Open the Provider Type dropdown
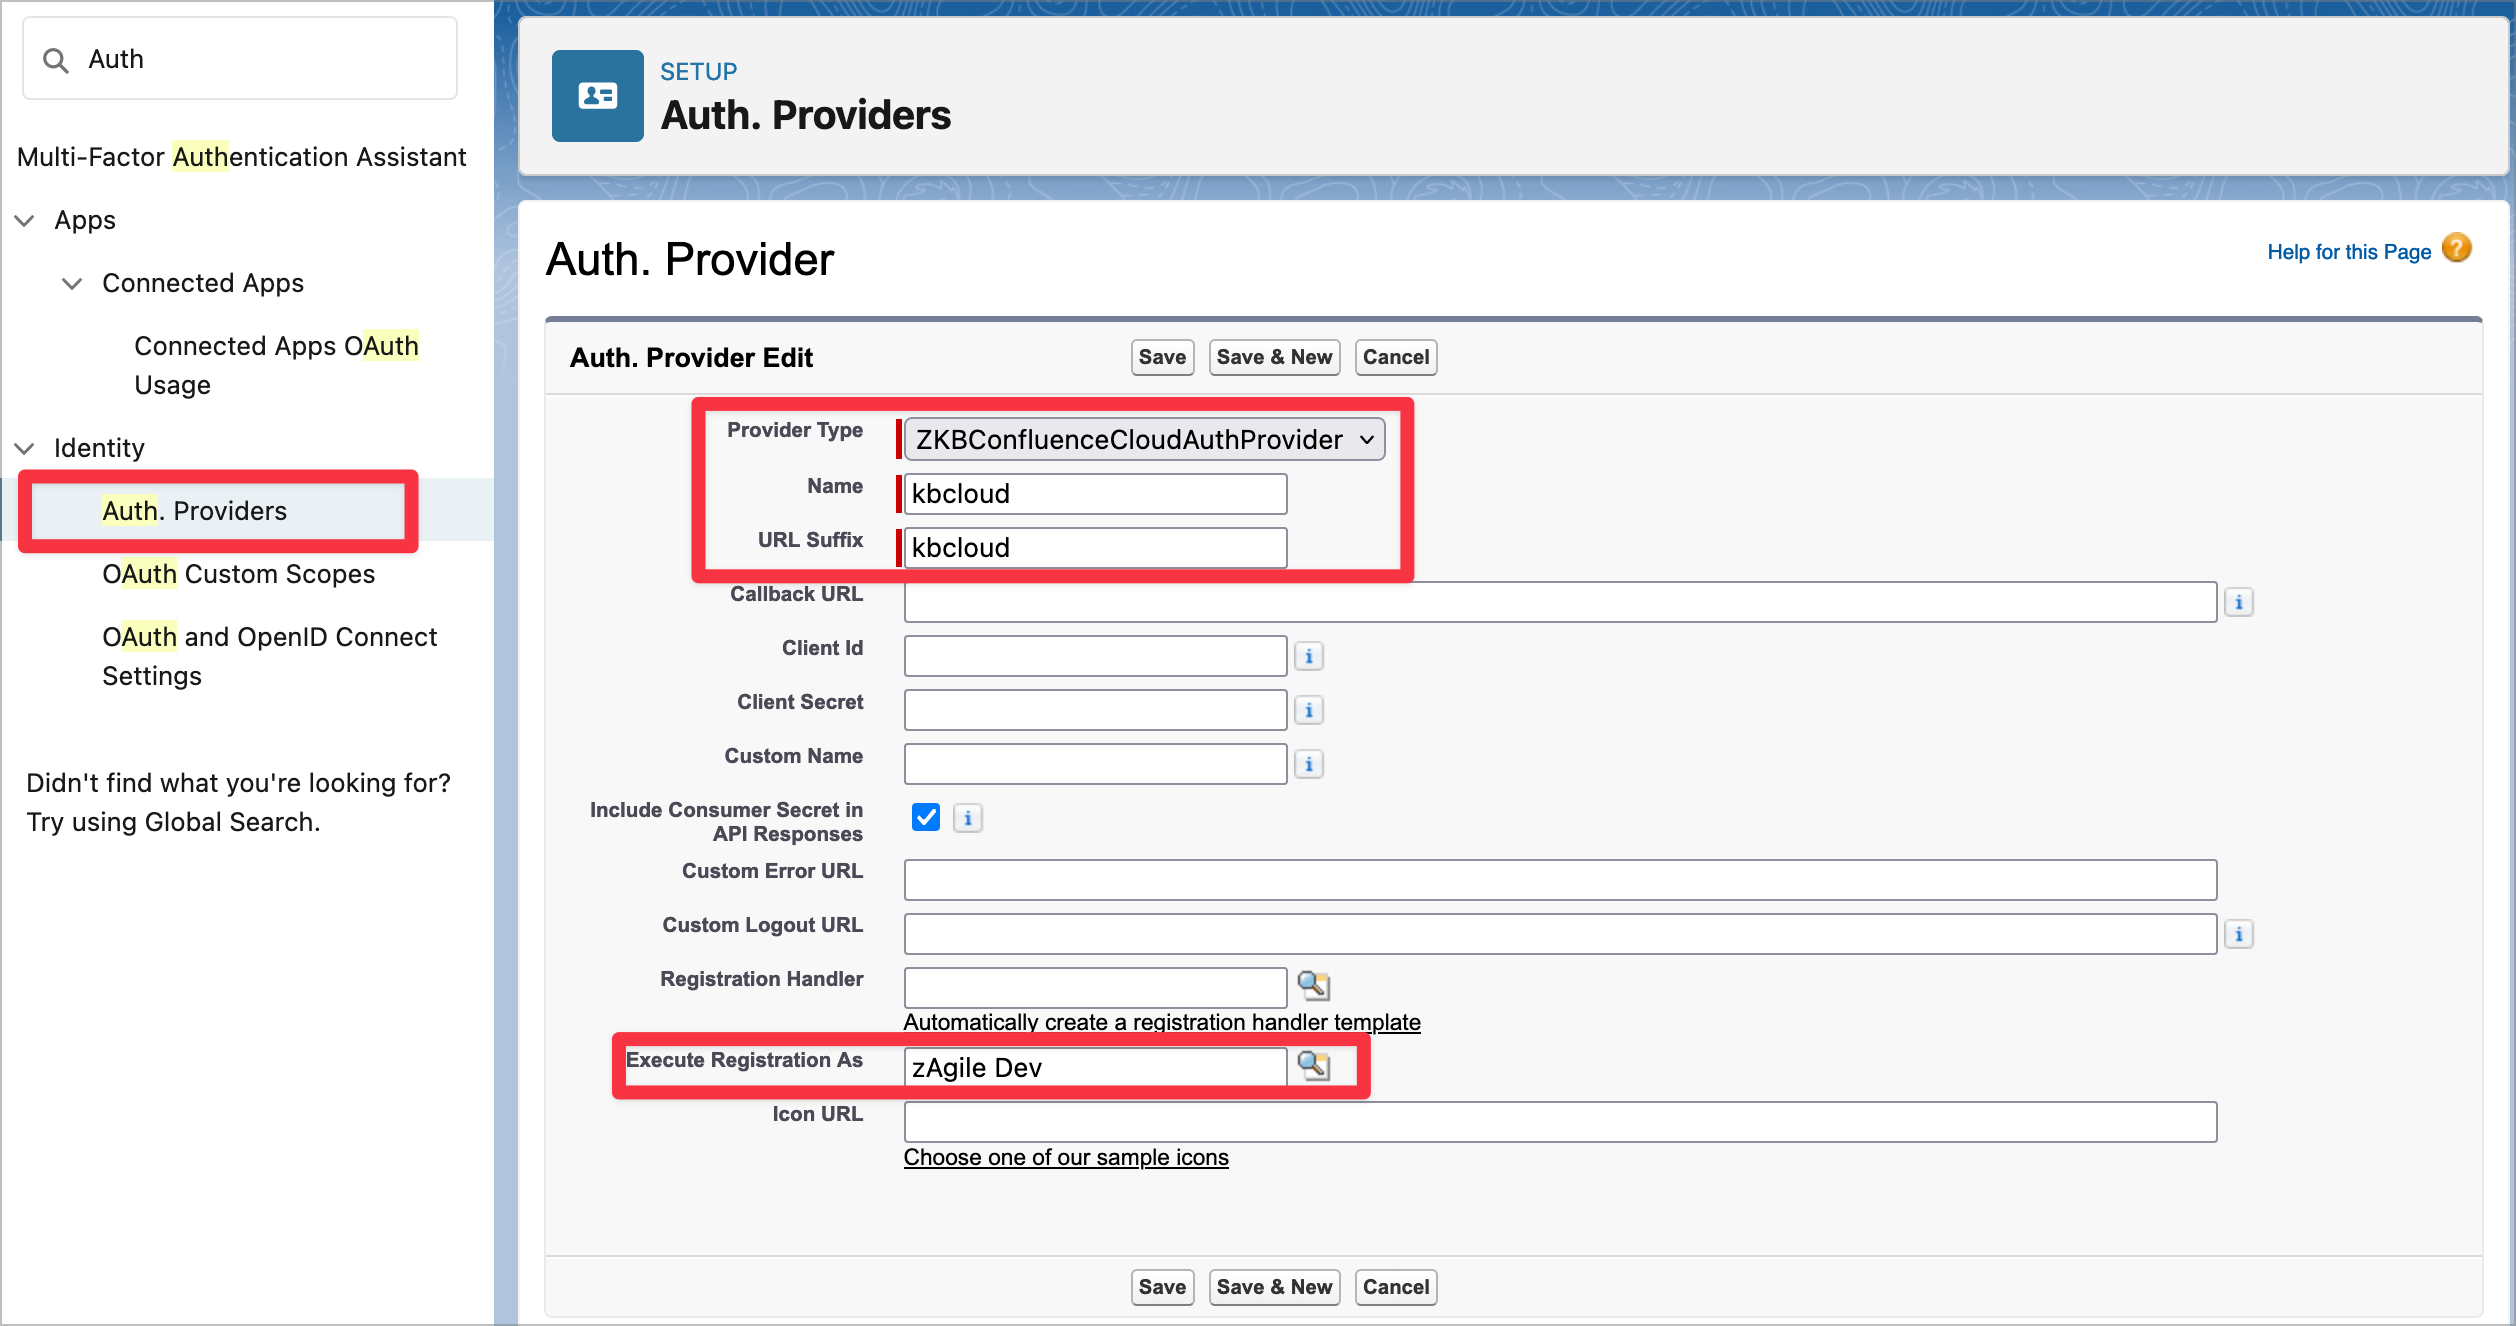Screen dimensions: 2516x1326 (1144, 440)
